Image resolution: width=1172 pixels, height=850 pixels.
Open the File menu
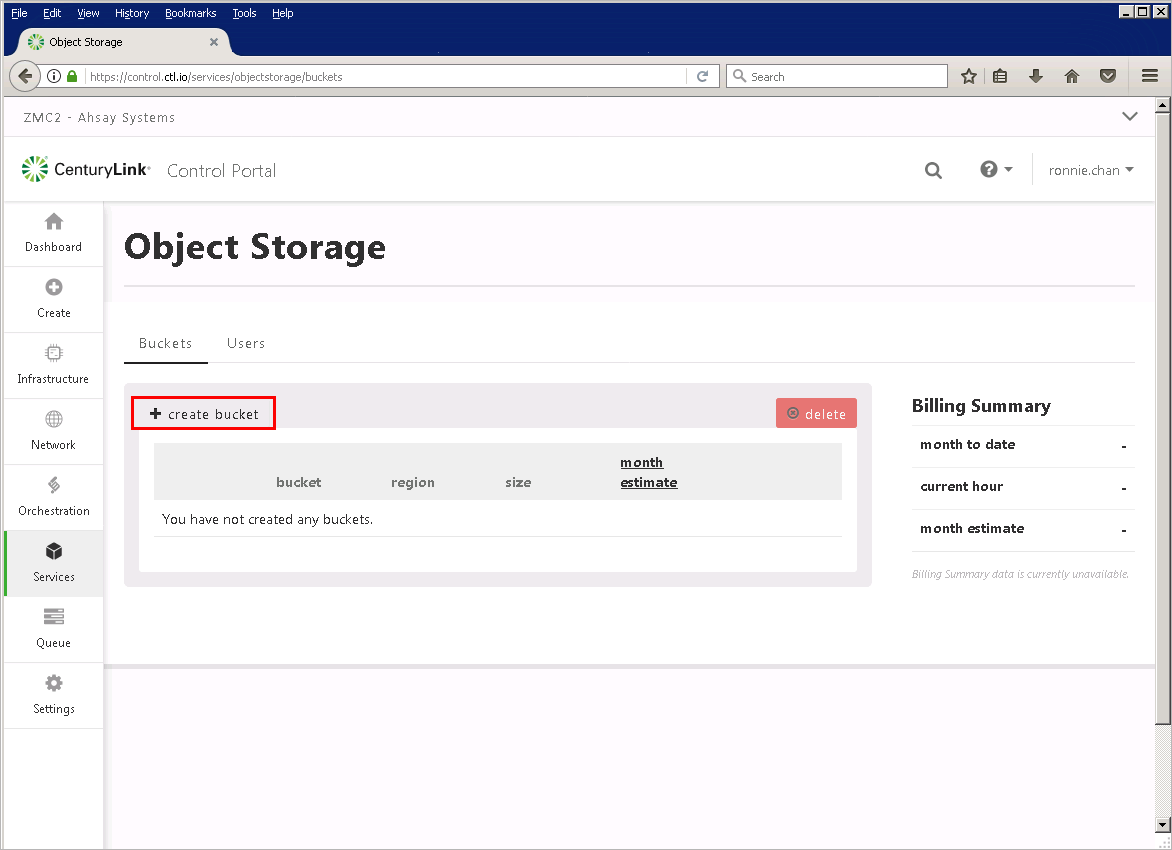(19, 13)
